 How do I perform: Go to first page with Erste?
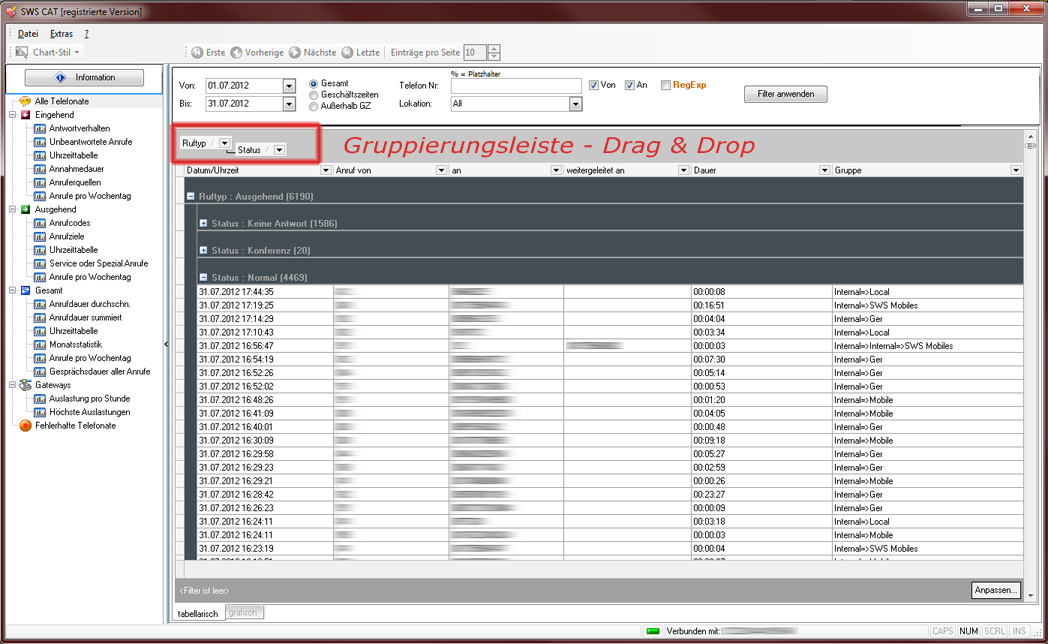tap(209, 52)
